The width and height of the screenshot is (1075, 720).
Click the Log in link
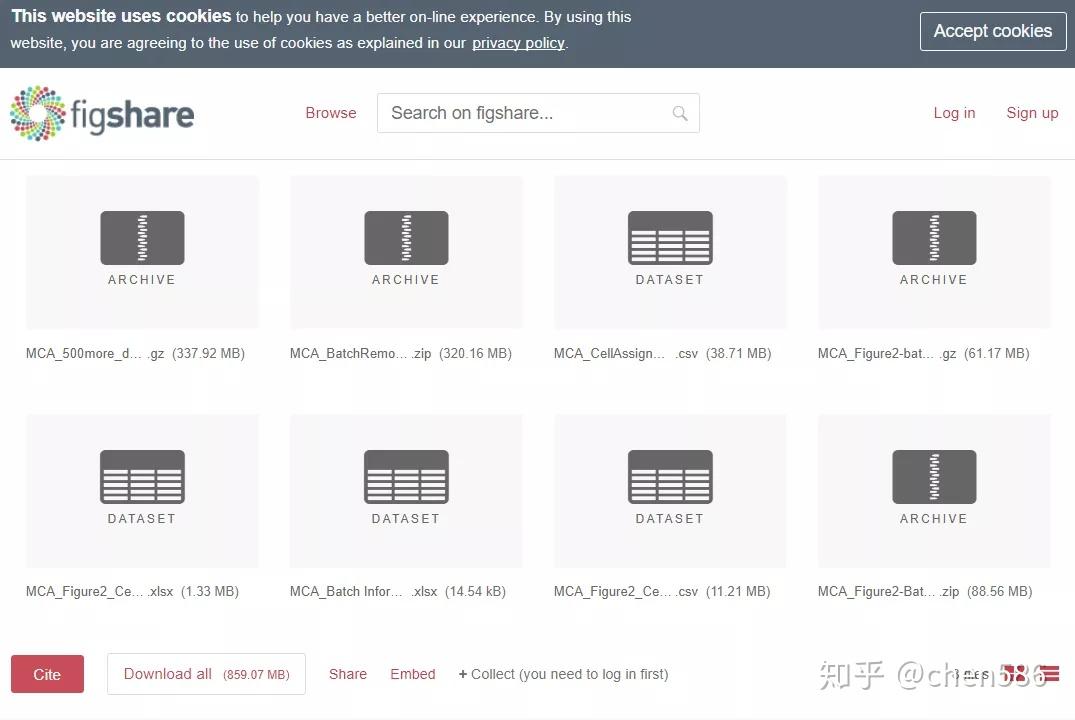(x=954, y=113)
